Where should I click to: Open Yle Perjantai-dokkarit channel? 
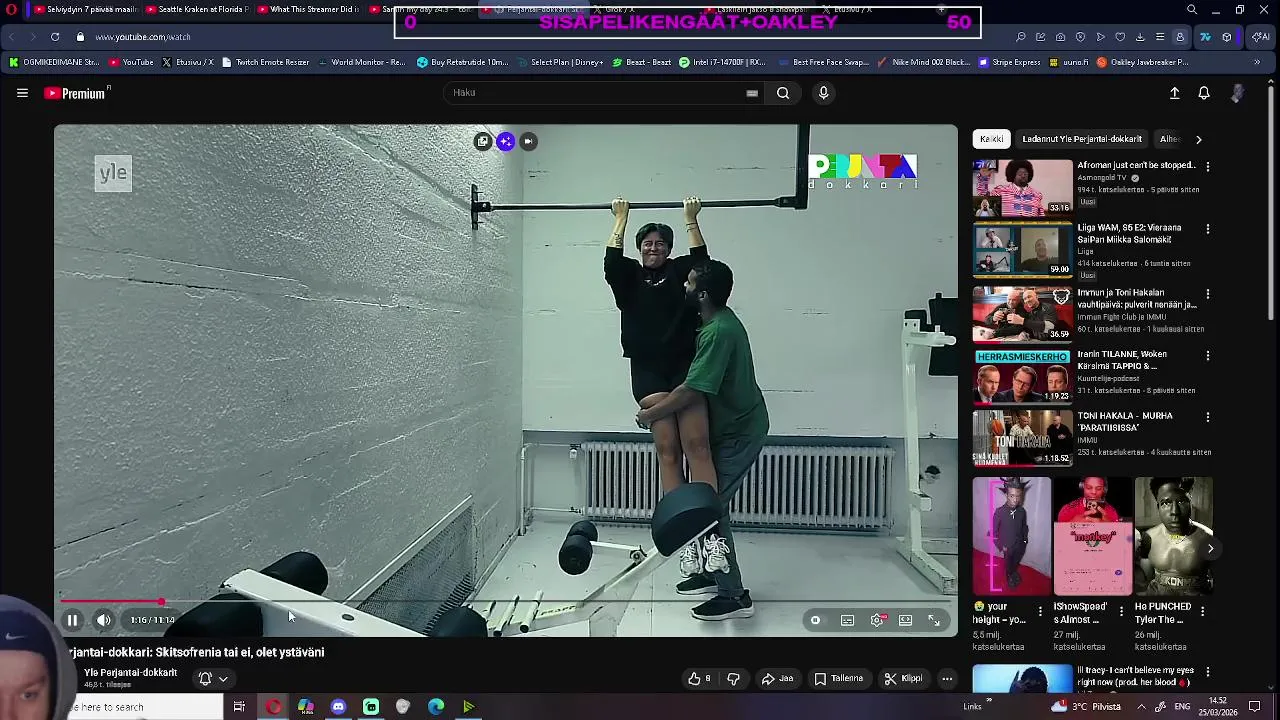pyautogui.click(x=130, y=673)
